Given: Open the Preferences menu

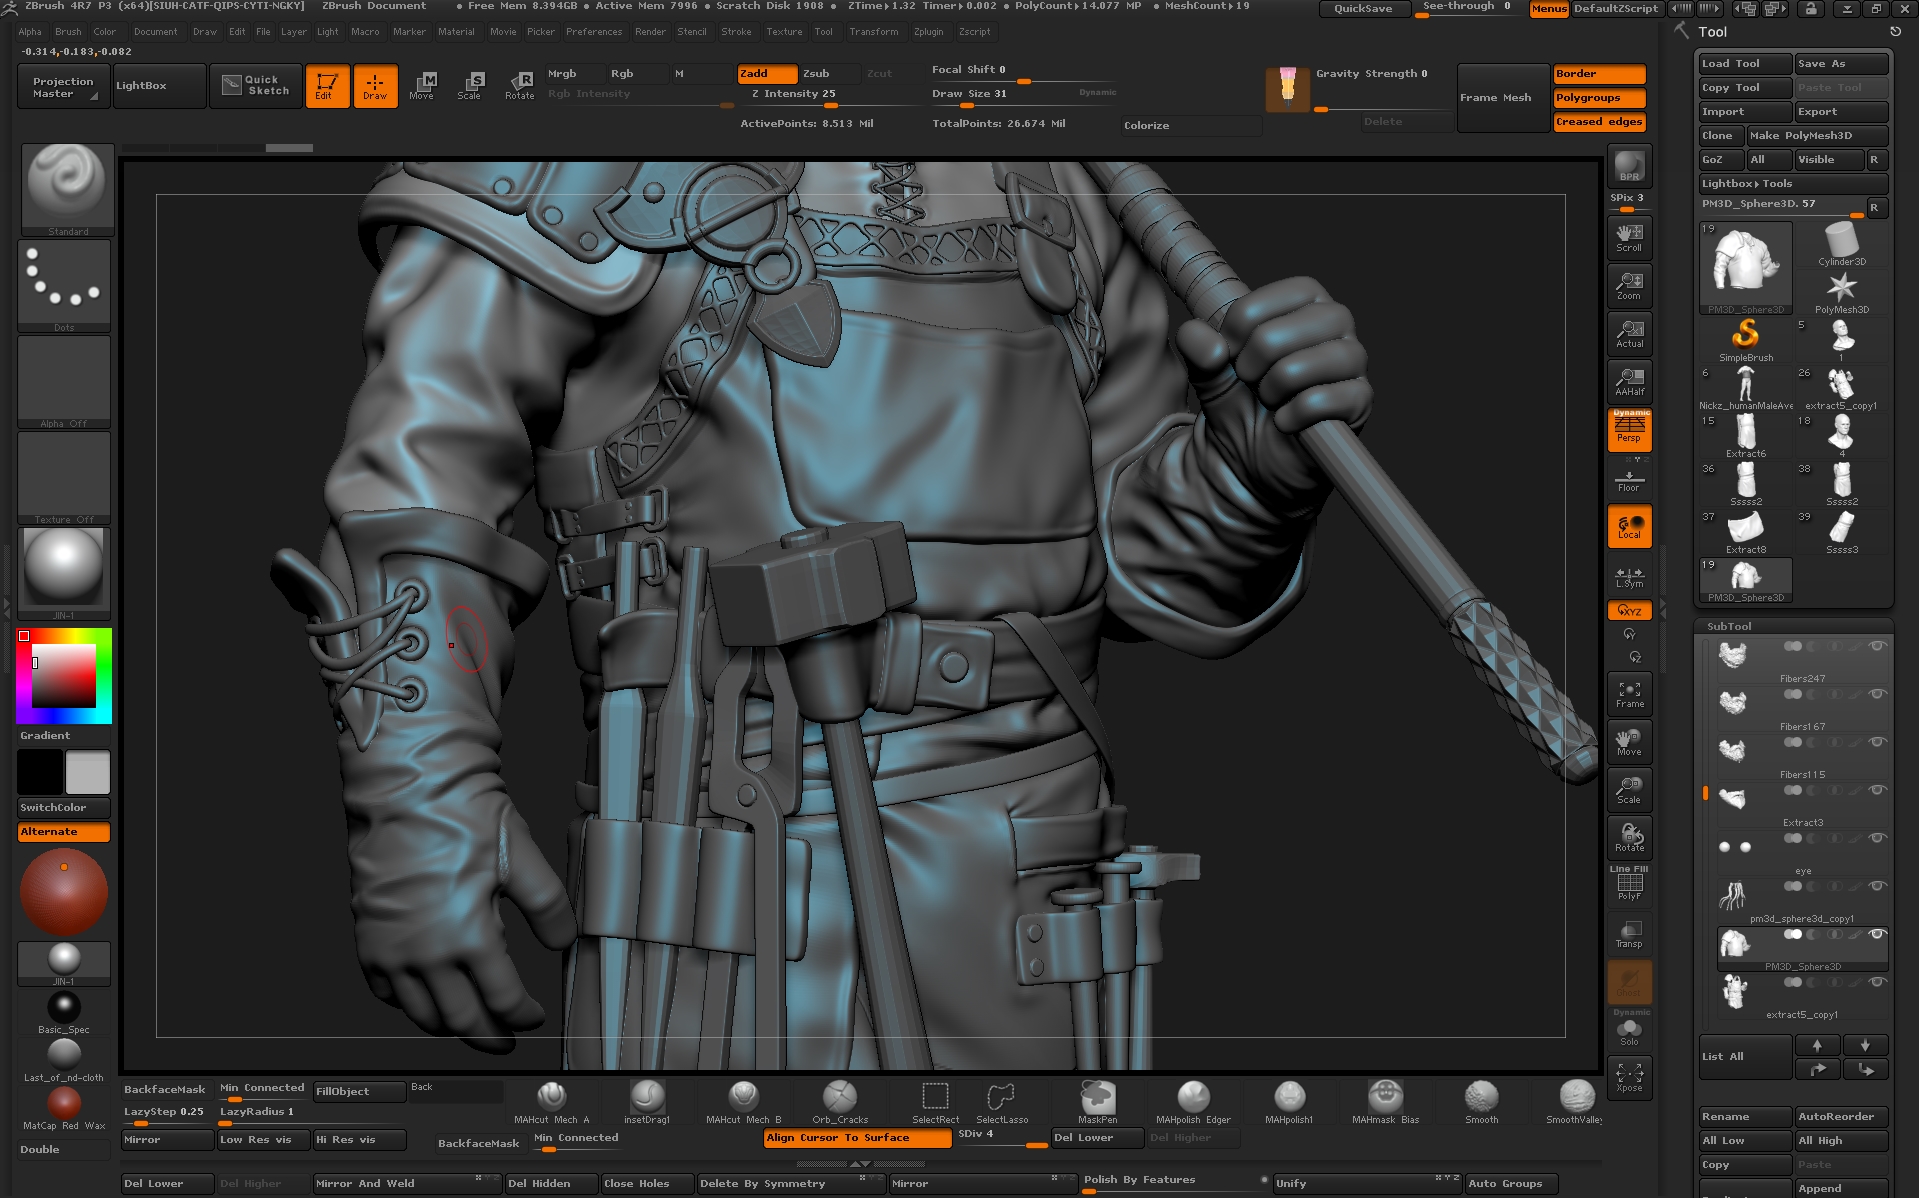Looking at the screenshot, I should click(594, 32).
